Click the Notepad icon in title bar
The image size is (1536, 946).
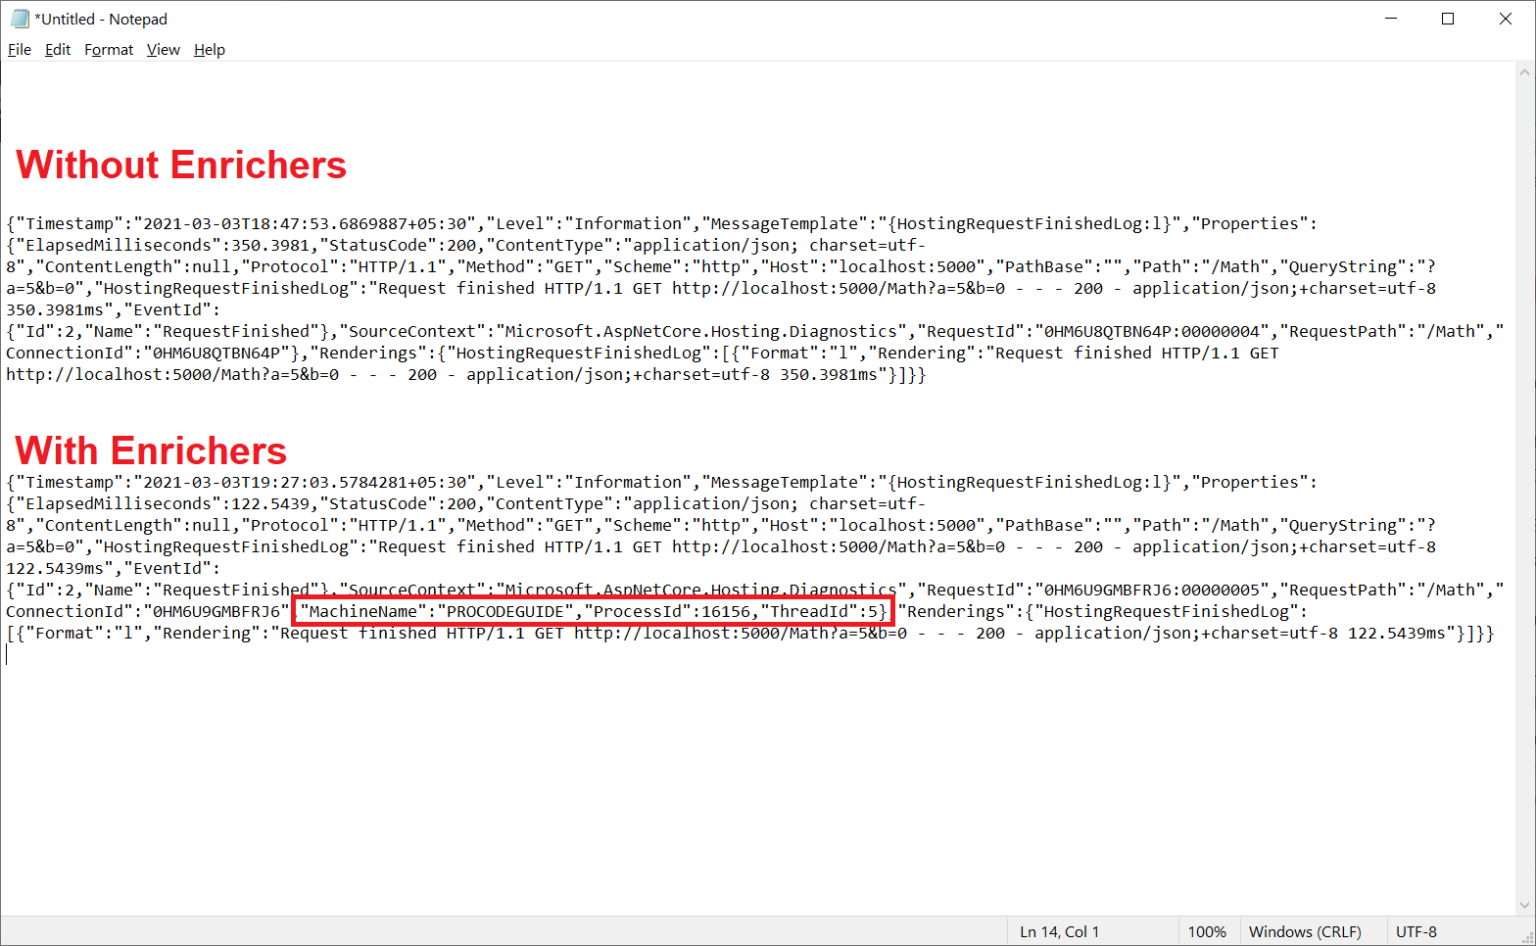click(19, 19)
